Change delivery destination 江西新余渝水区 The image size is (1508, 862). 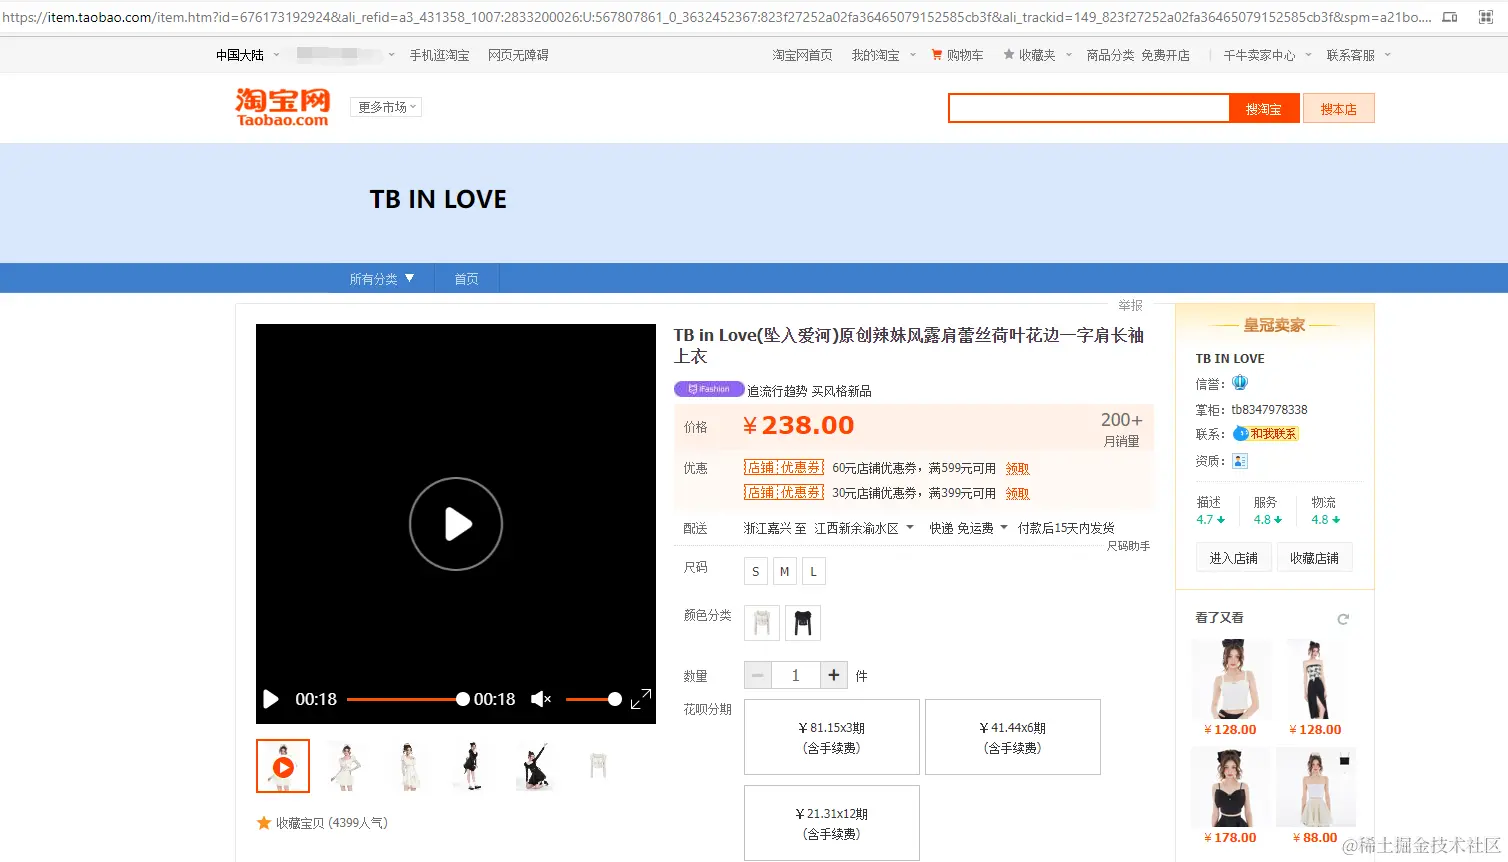coord(864,528)
